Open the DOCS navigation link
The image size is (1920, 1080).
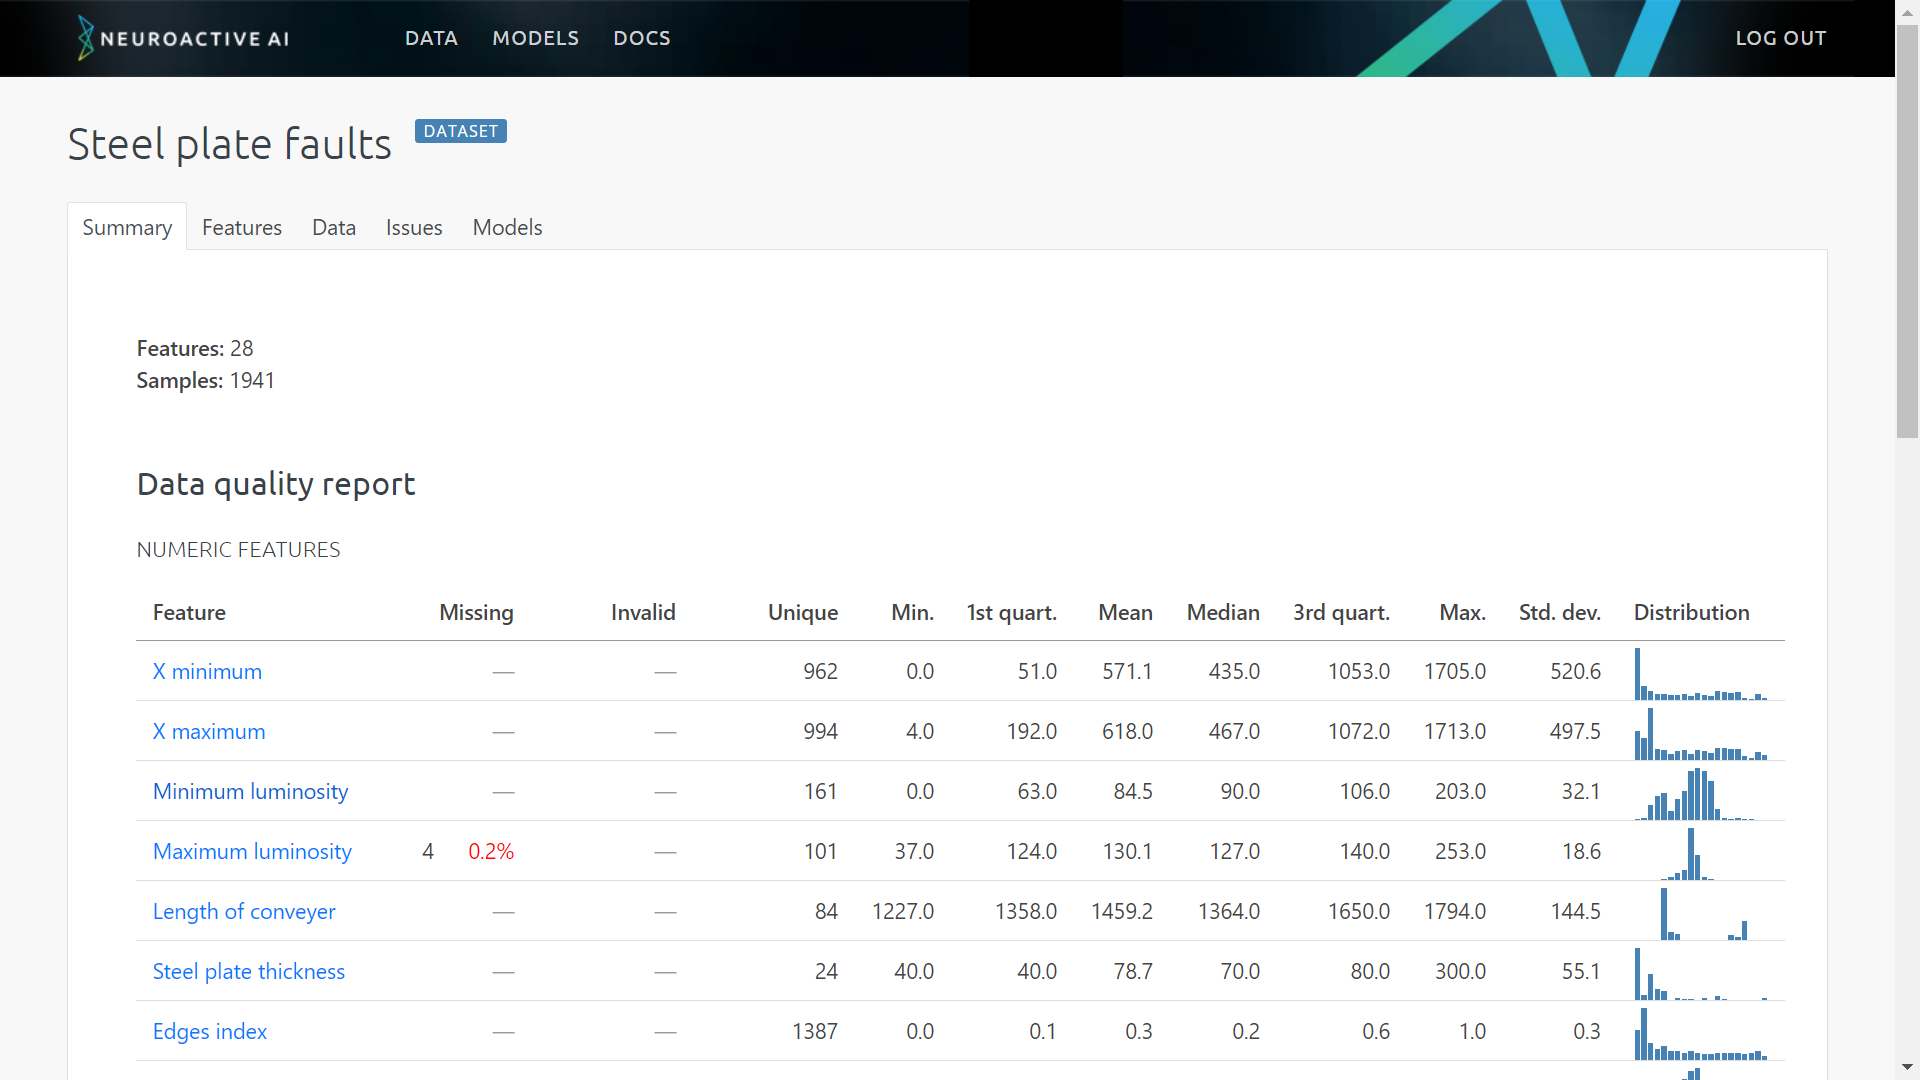(641, 38)
